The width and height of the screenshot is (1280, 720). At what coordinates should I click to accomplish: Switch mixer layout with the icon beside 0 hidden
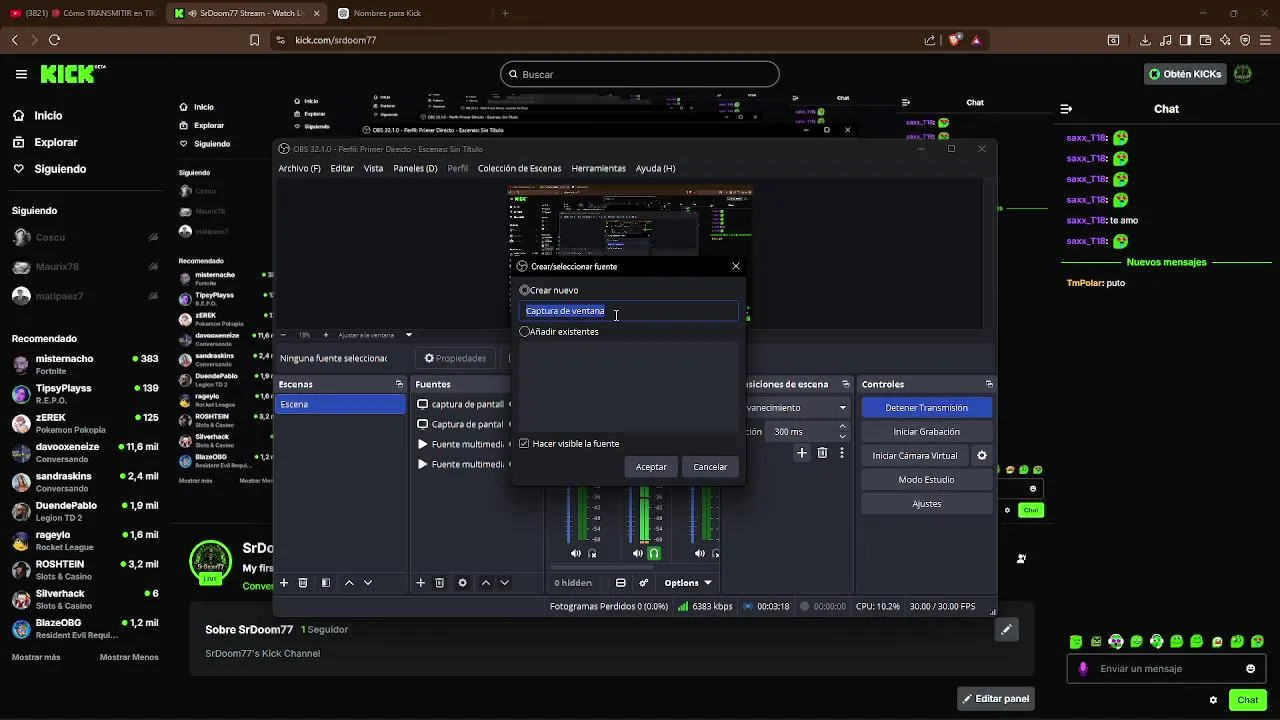click(621, 583)
